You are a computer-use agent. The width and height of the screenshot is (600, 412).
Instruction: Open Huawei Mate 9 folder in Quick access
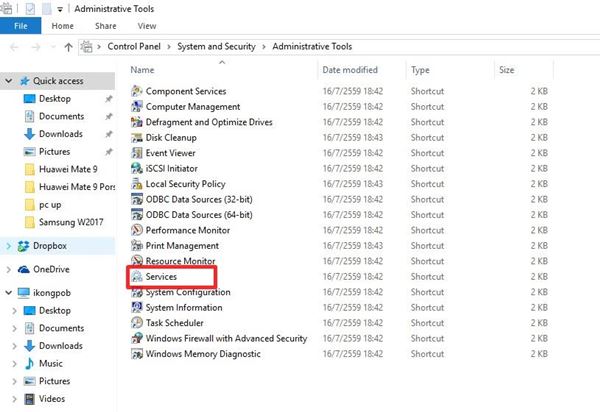coord(68,169)
